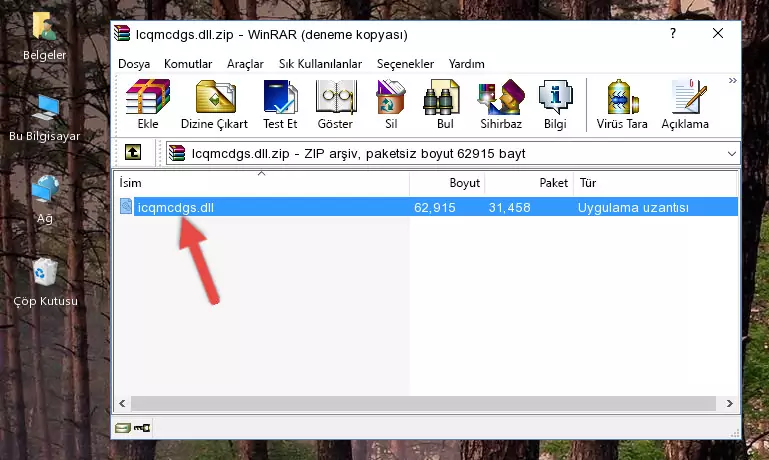Launch the Sihirbaz wizard
769x460 pixels.
pyautogui.click(x=501, y=104)
